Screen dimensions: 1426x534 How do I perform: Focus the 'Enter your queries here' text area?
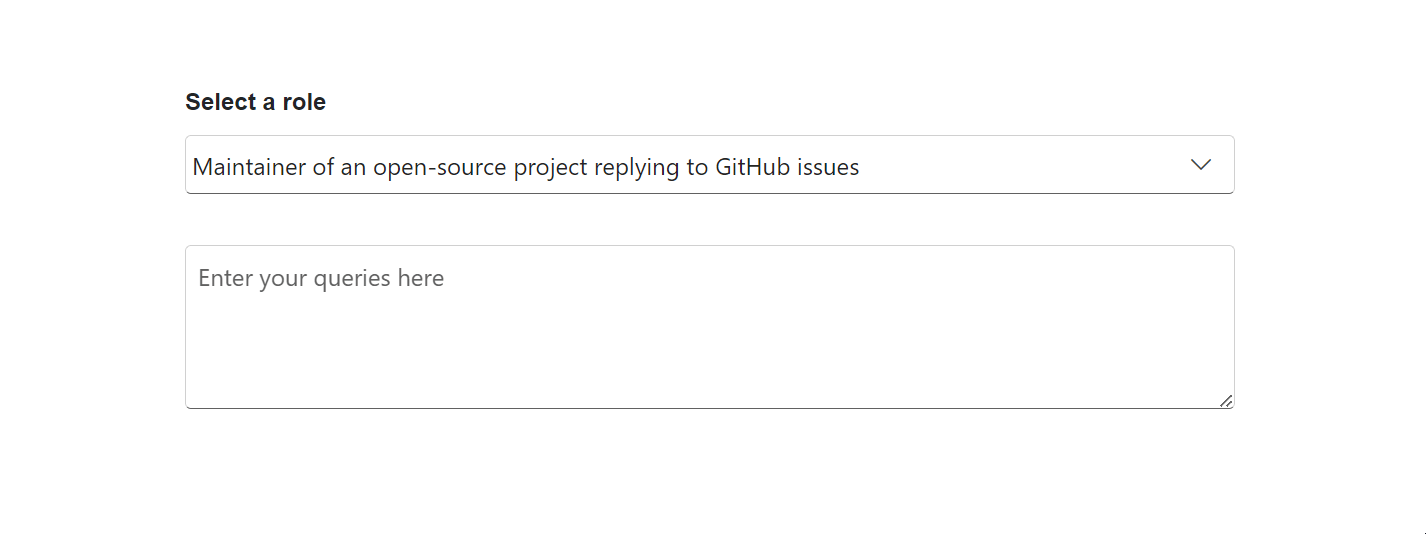pyautogui.click(x=709, y=327)
